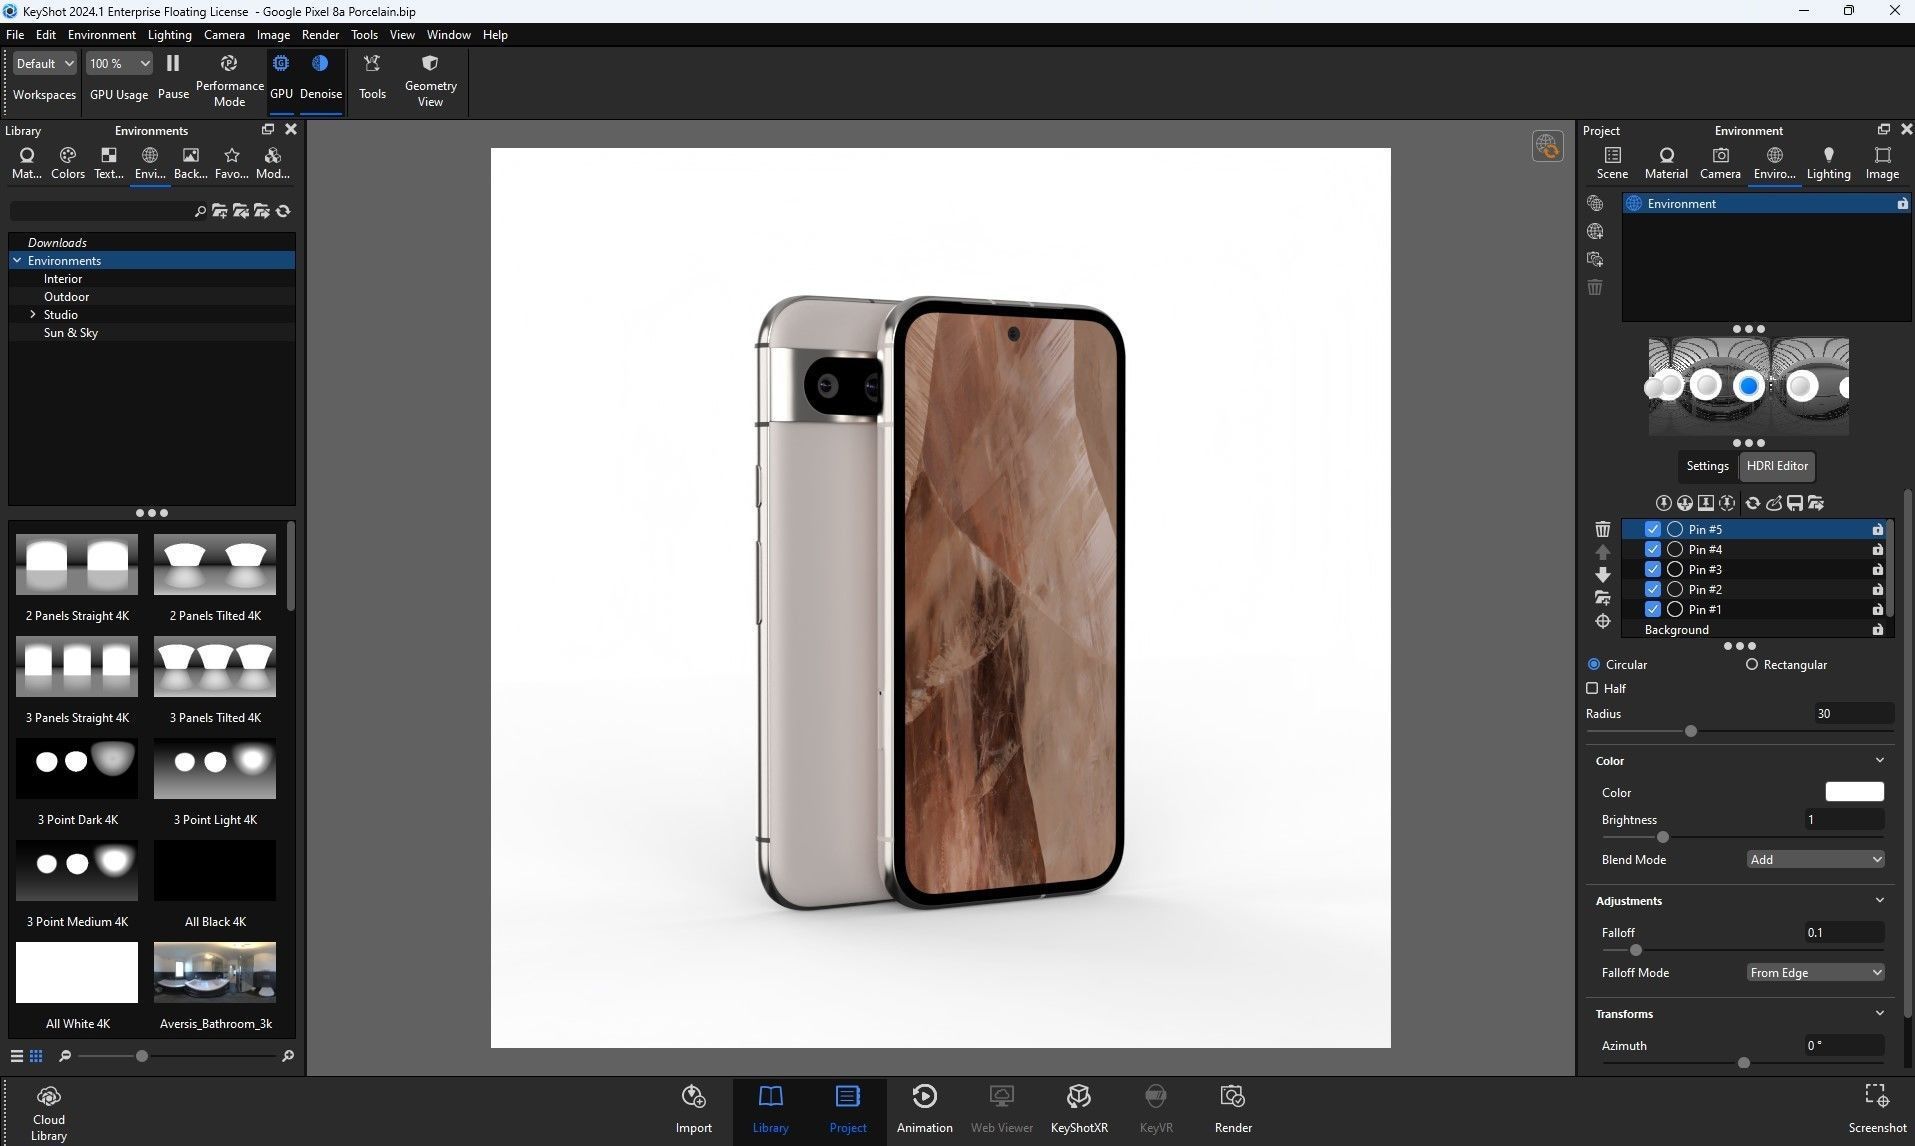Open the Tools ribbon button
This screenshot has width=1915, height=1146.
tap(372, 77)
